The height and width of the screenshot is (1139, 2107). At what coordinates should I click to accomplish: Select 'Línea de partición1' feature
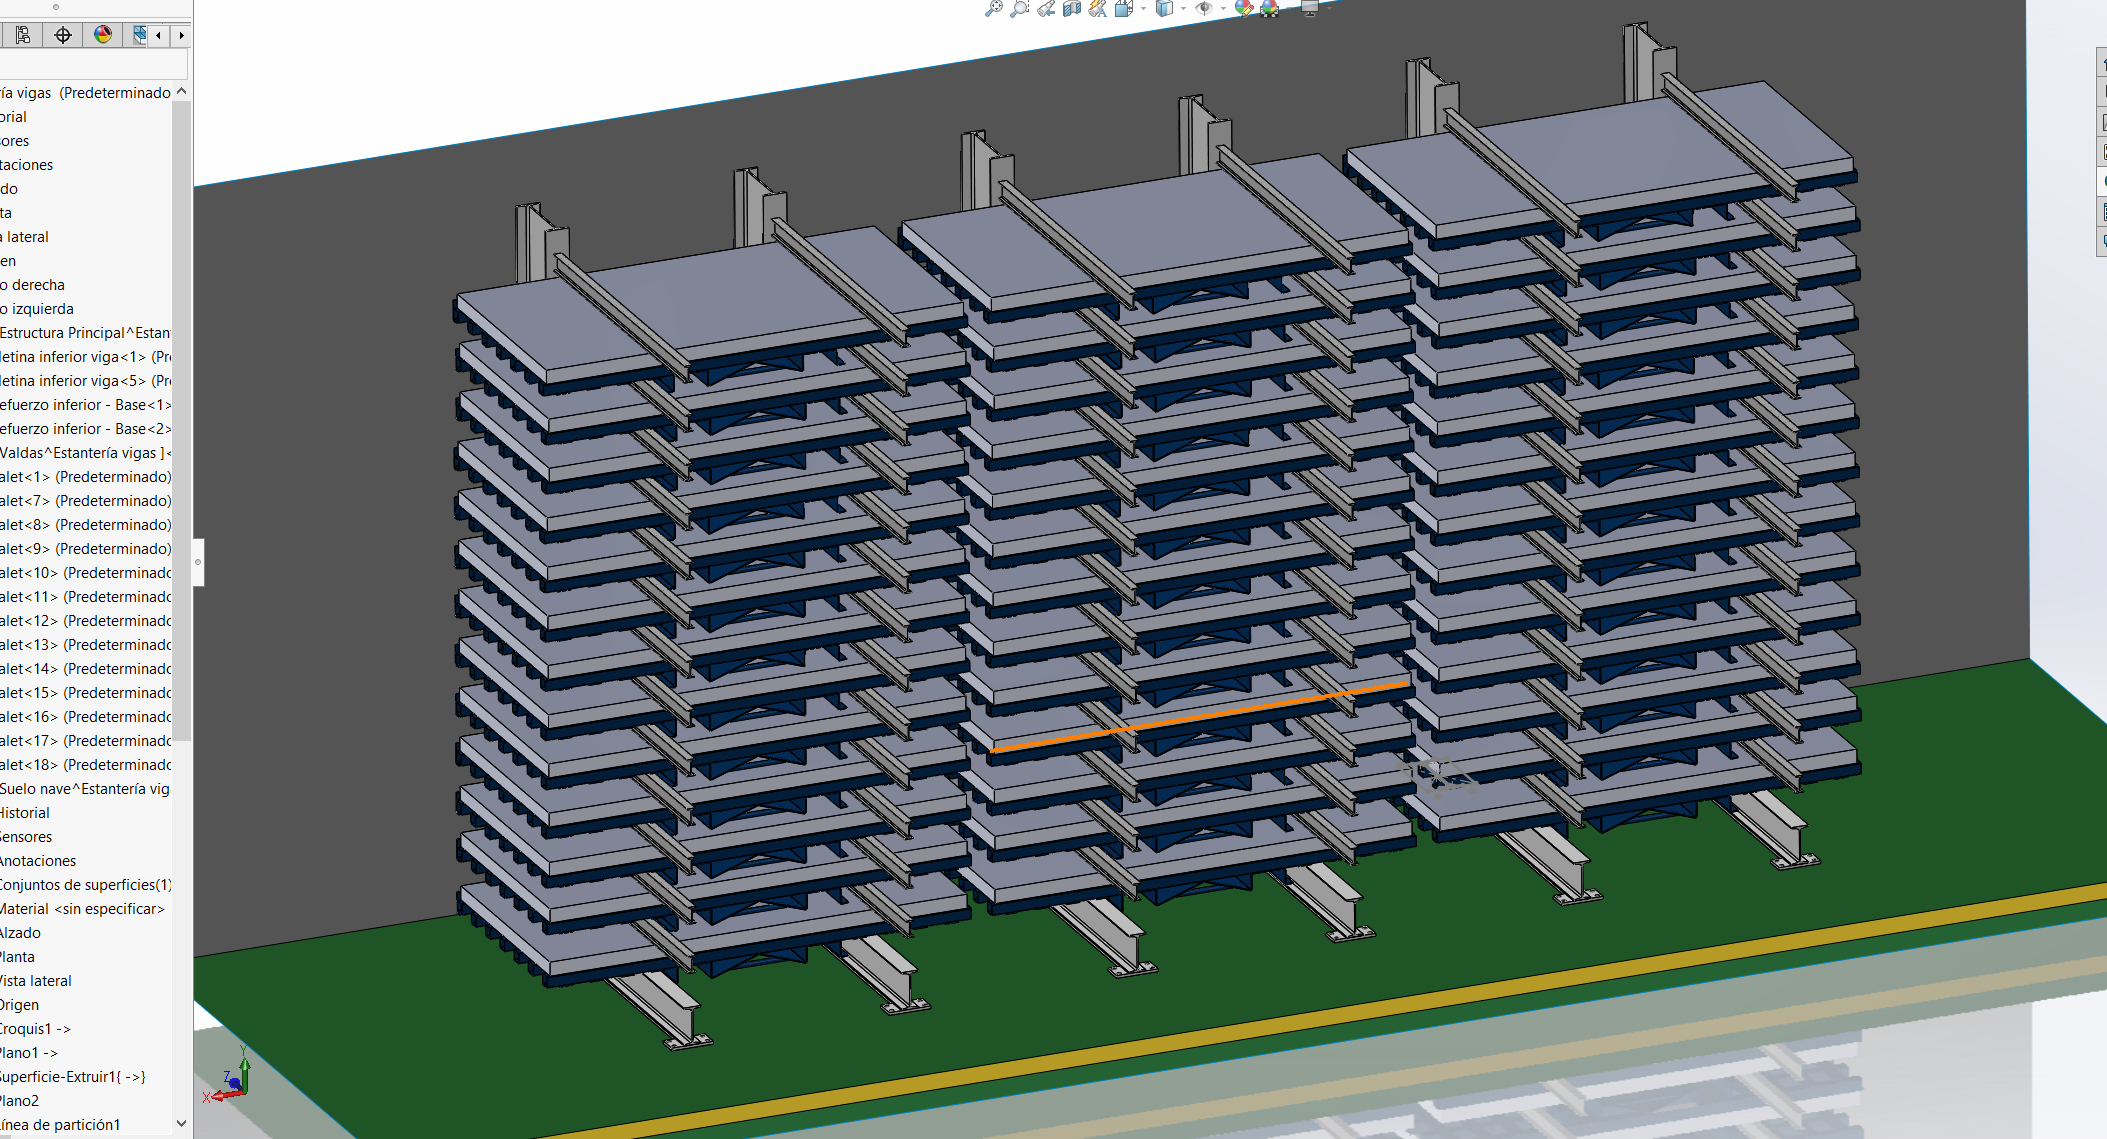click(x=60, y=1125)
